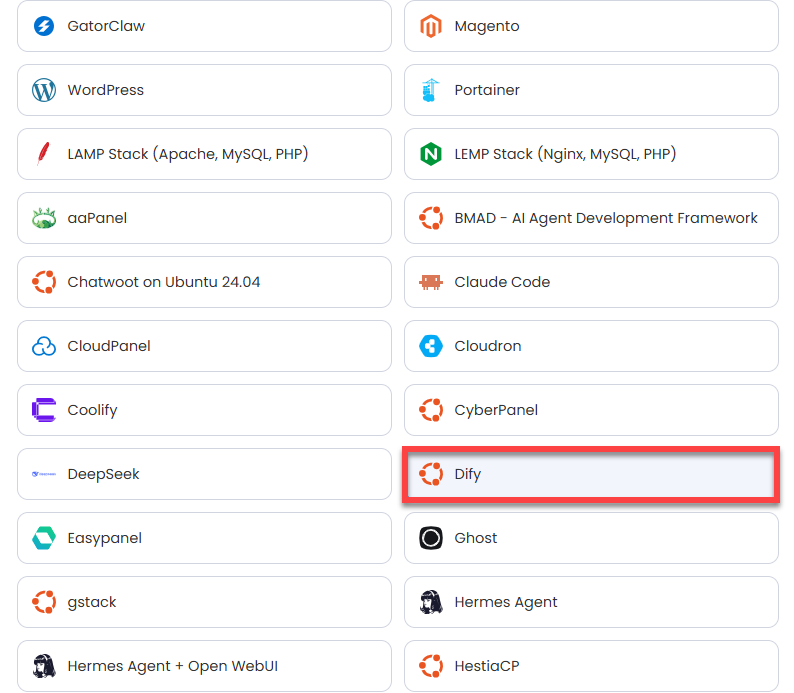The width and height of the screenshot is (794, 693).
Task: Click the Claude Code pixel icon
Action: [431, 282]
